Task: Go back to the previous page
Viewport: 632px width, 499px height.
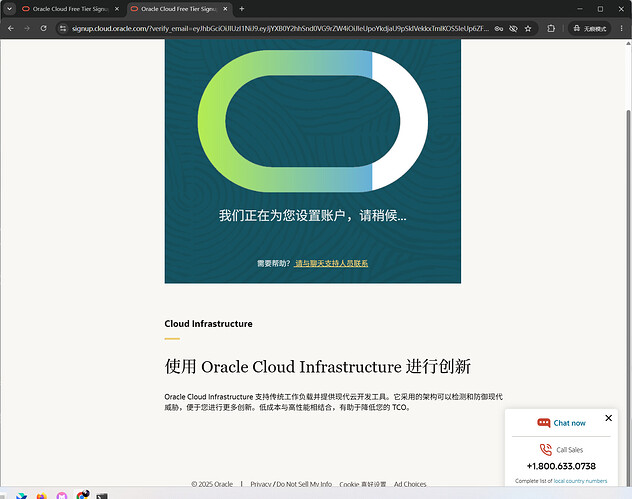Action: 11,28
